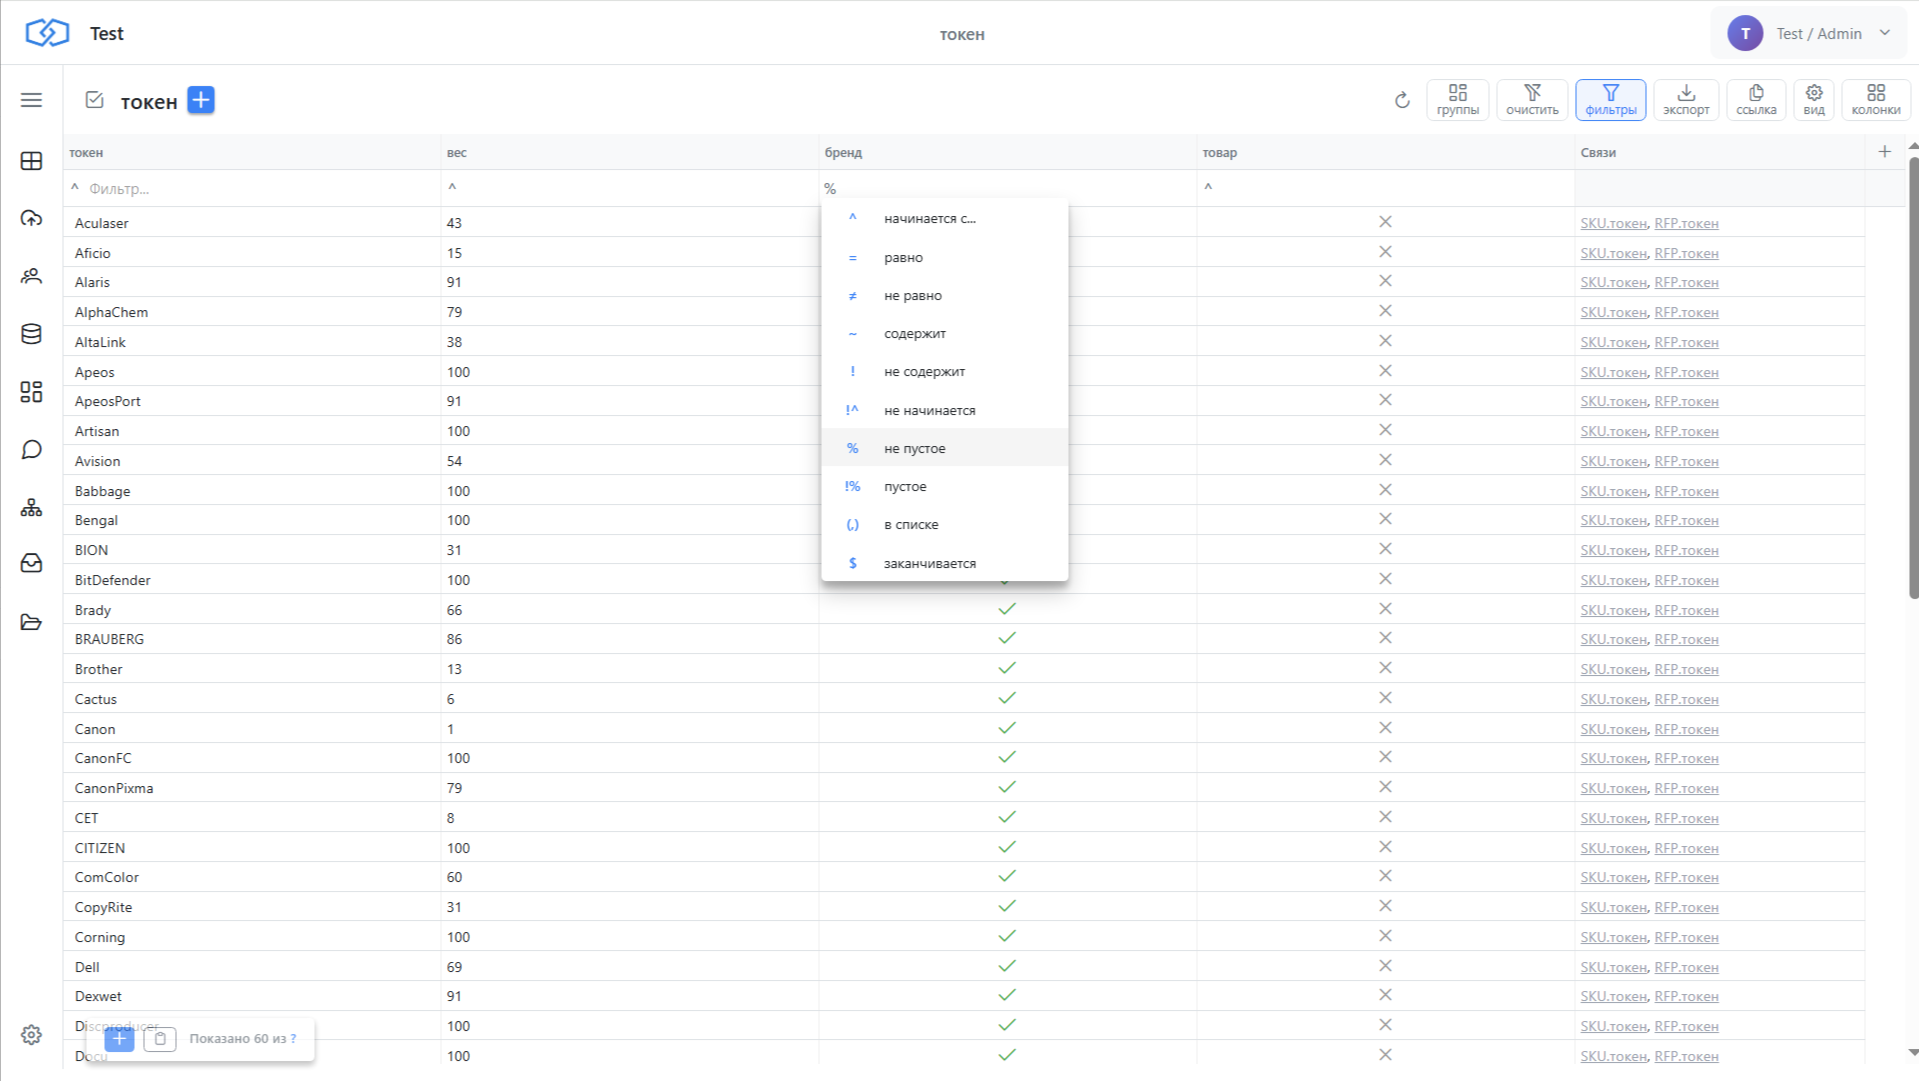1919x1081 pixels.
Task: Open SKU.токен link in Aculaser row
Action: pos(1613,223)
